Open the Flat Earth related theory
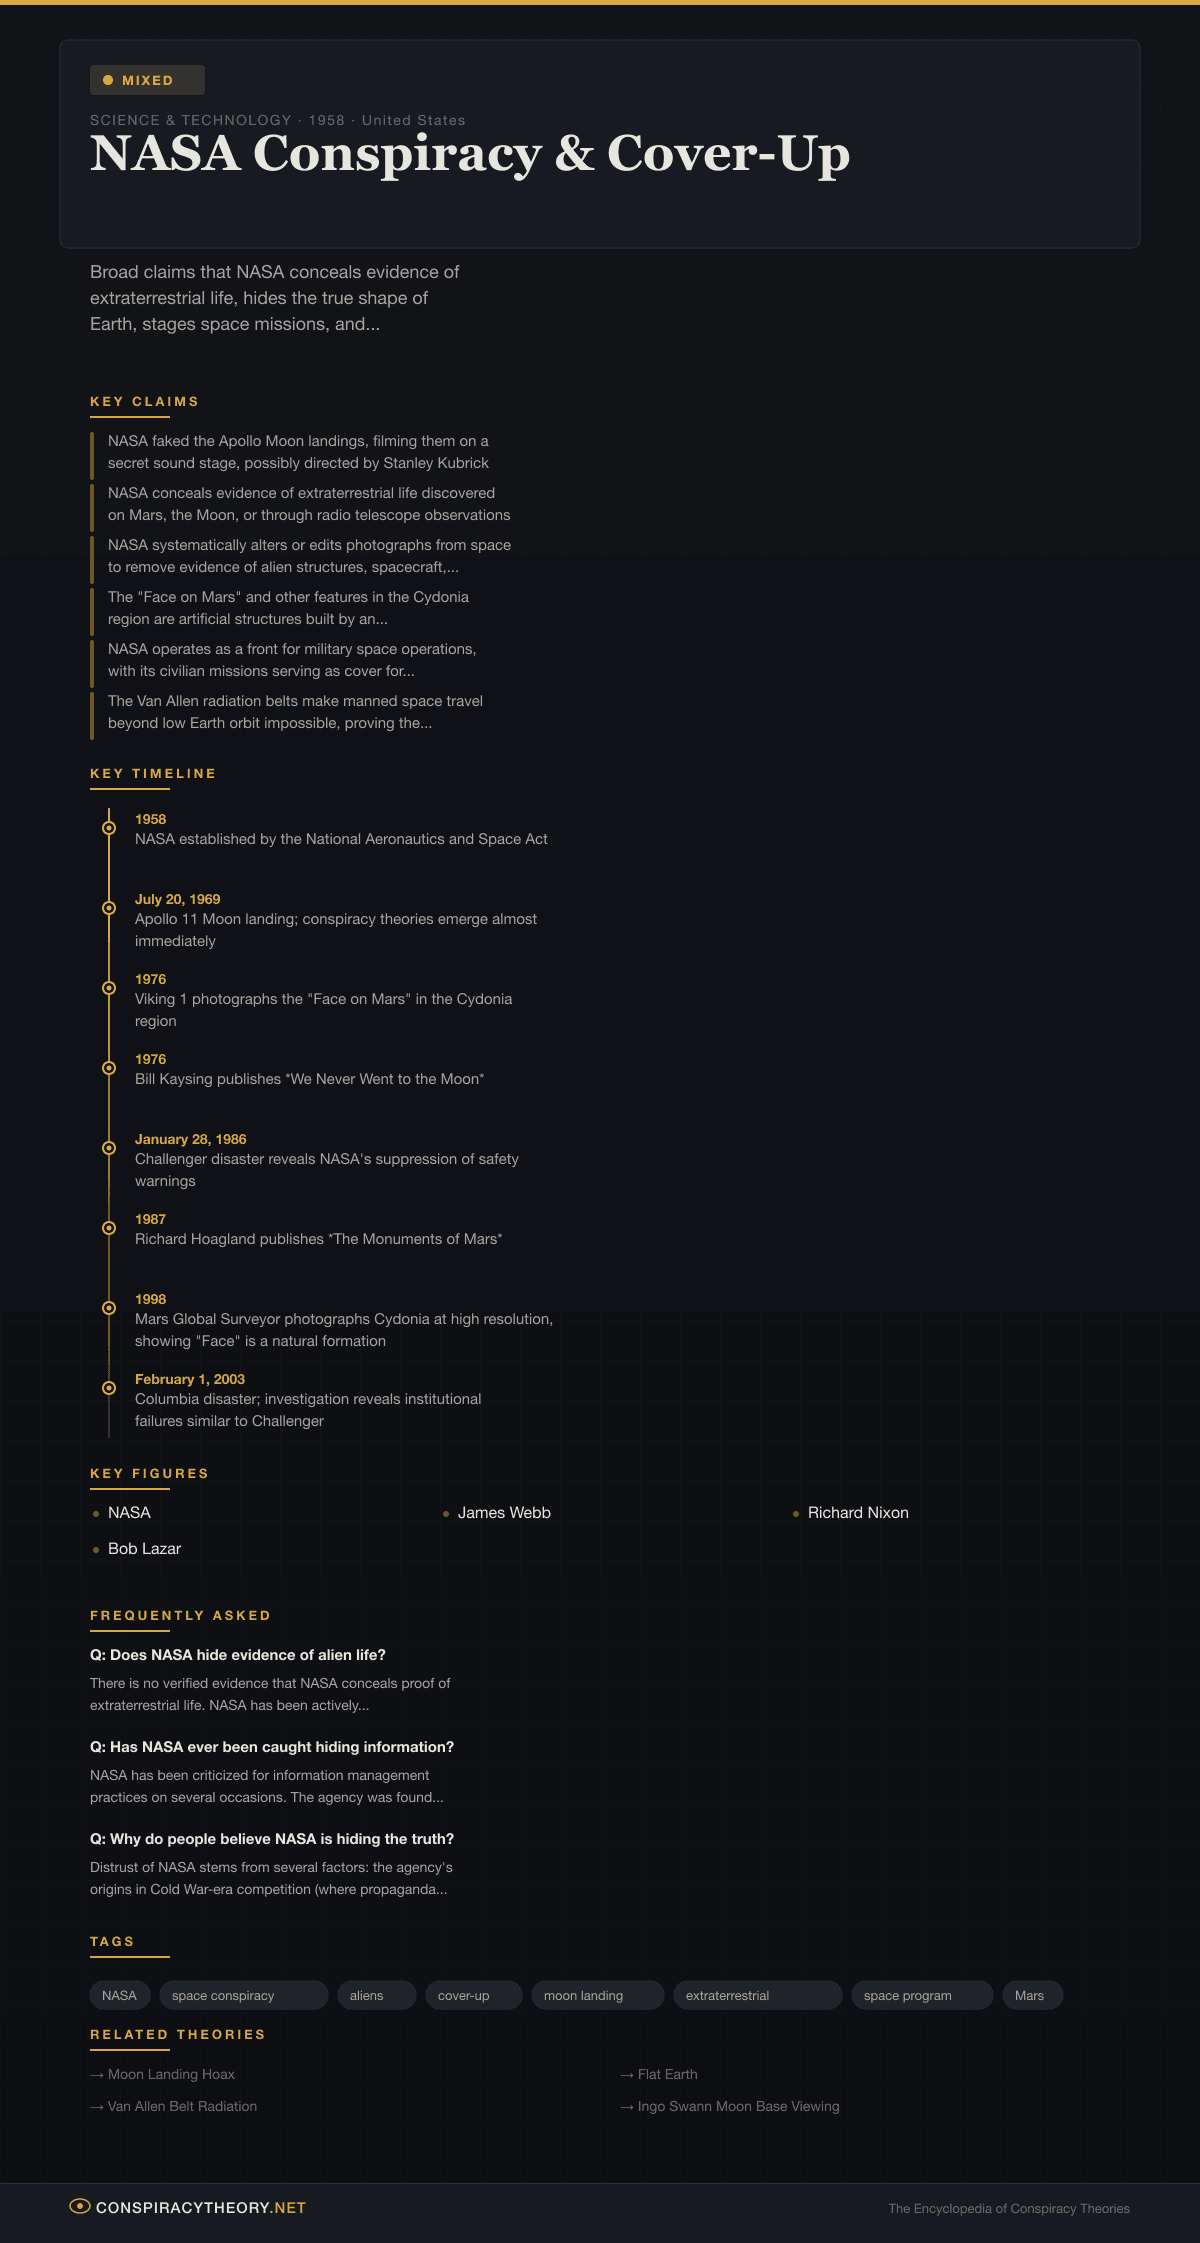 coord(667,2074)
